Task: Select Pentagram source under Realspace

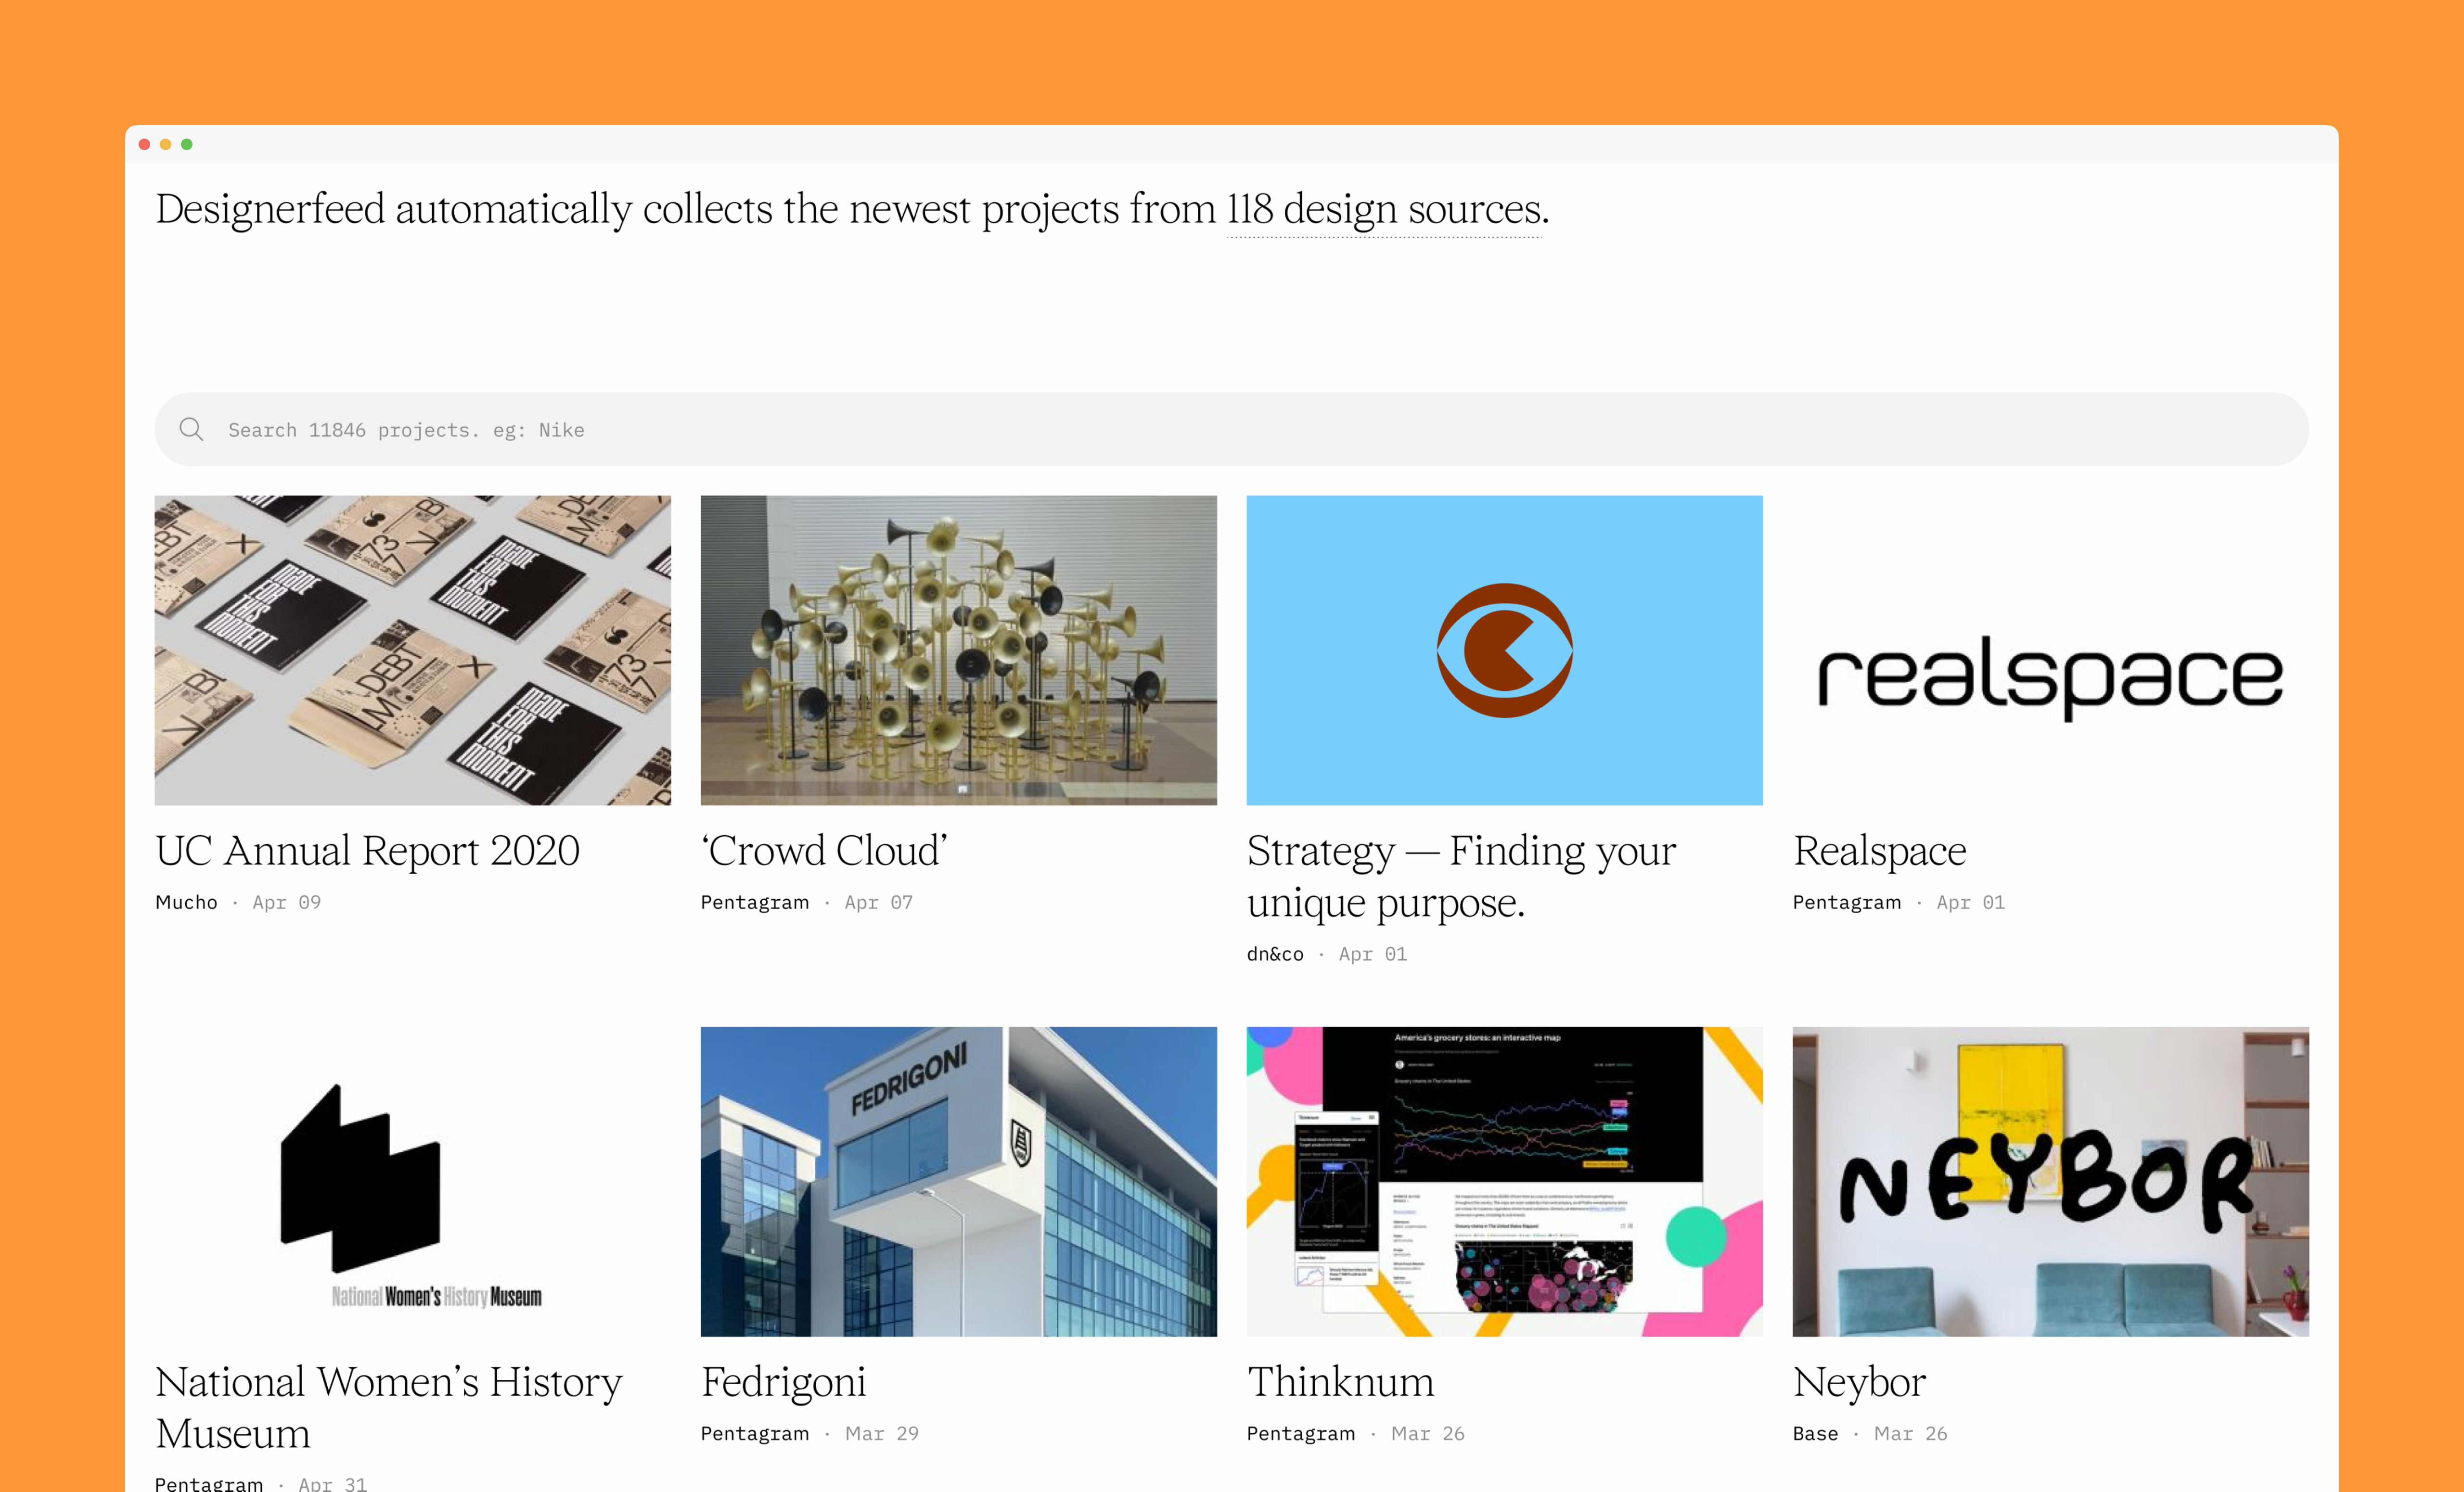Action: [x=1847, y=903]
